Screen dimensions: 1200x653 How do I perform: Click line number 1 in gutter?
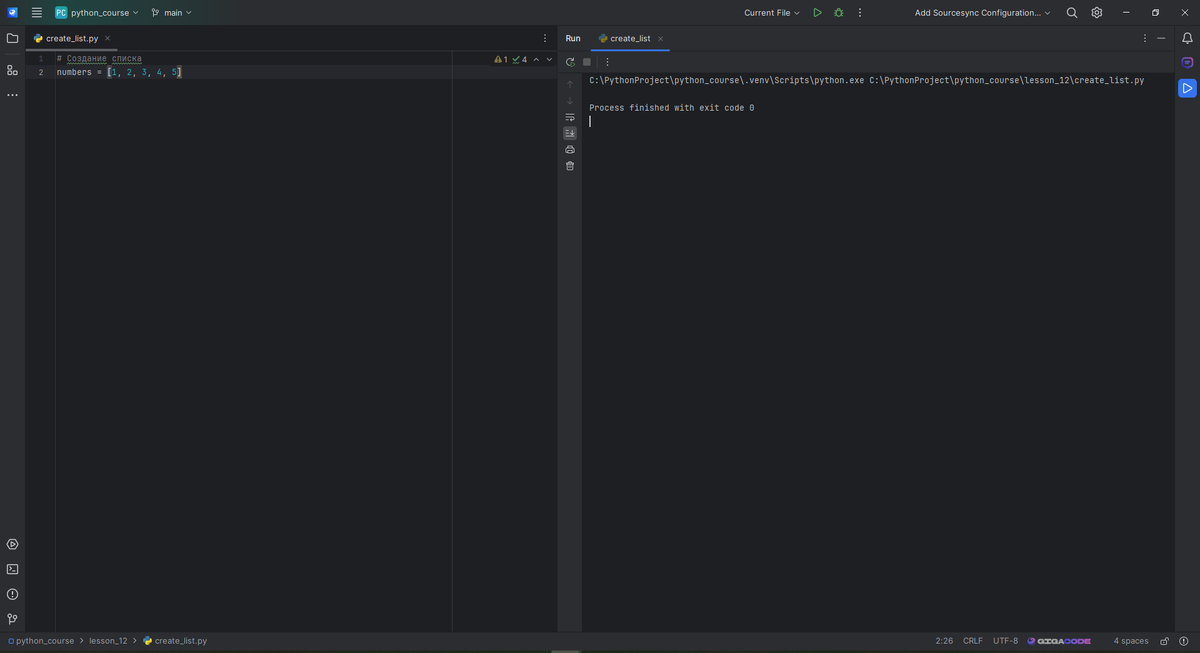(x=40, y=59)
